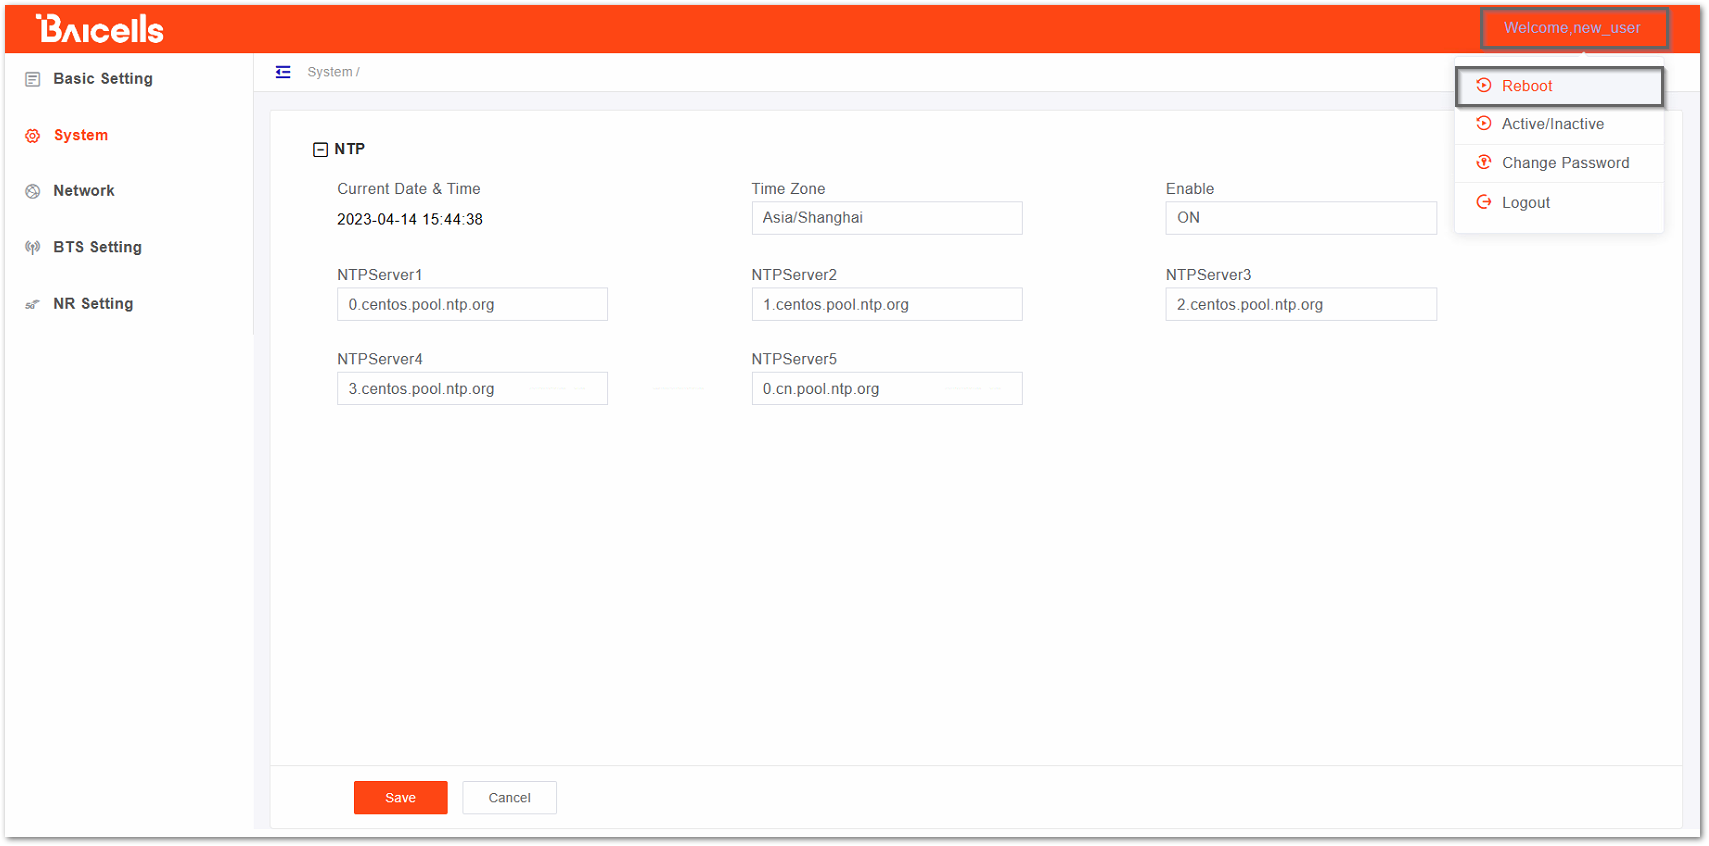Click the BTS Setting antenna icon
Screen dimensions: 1709x846
(33, 247)
